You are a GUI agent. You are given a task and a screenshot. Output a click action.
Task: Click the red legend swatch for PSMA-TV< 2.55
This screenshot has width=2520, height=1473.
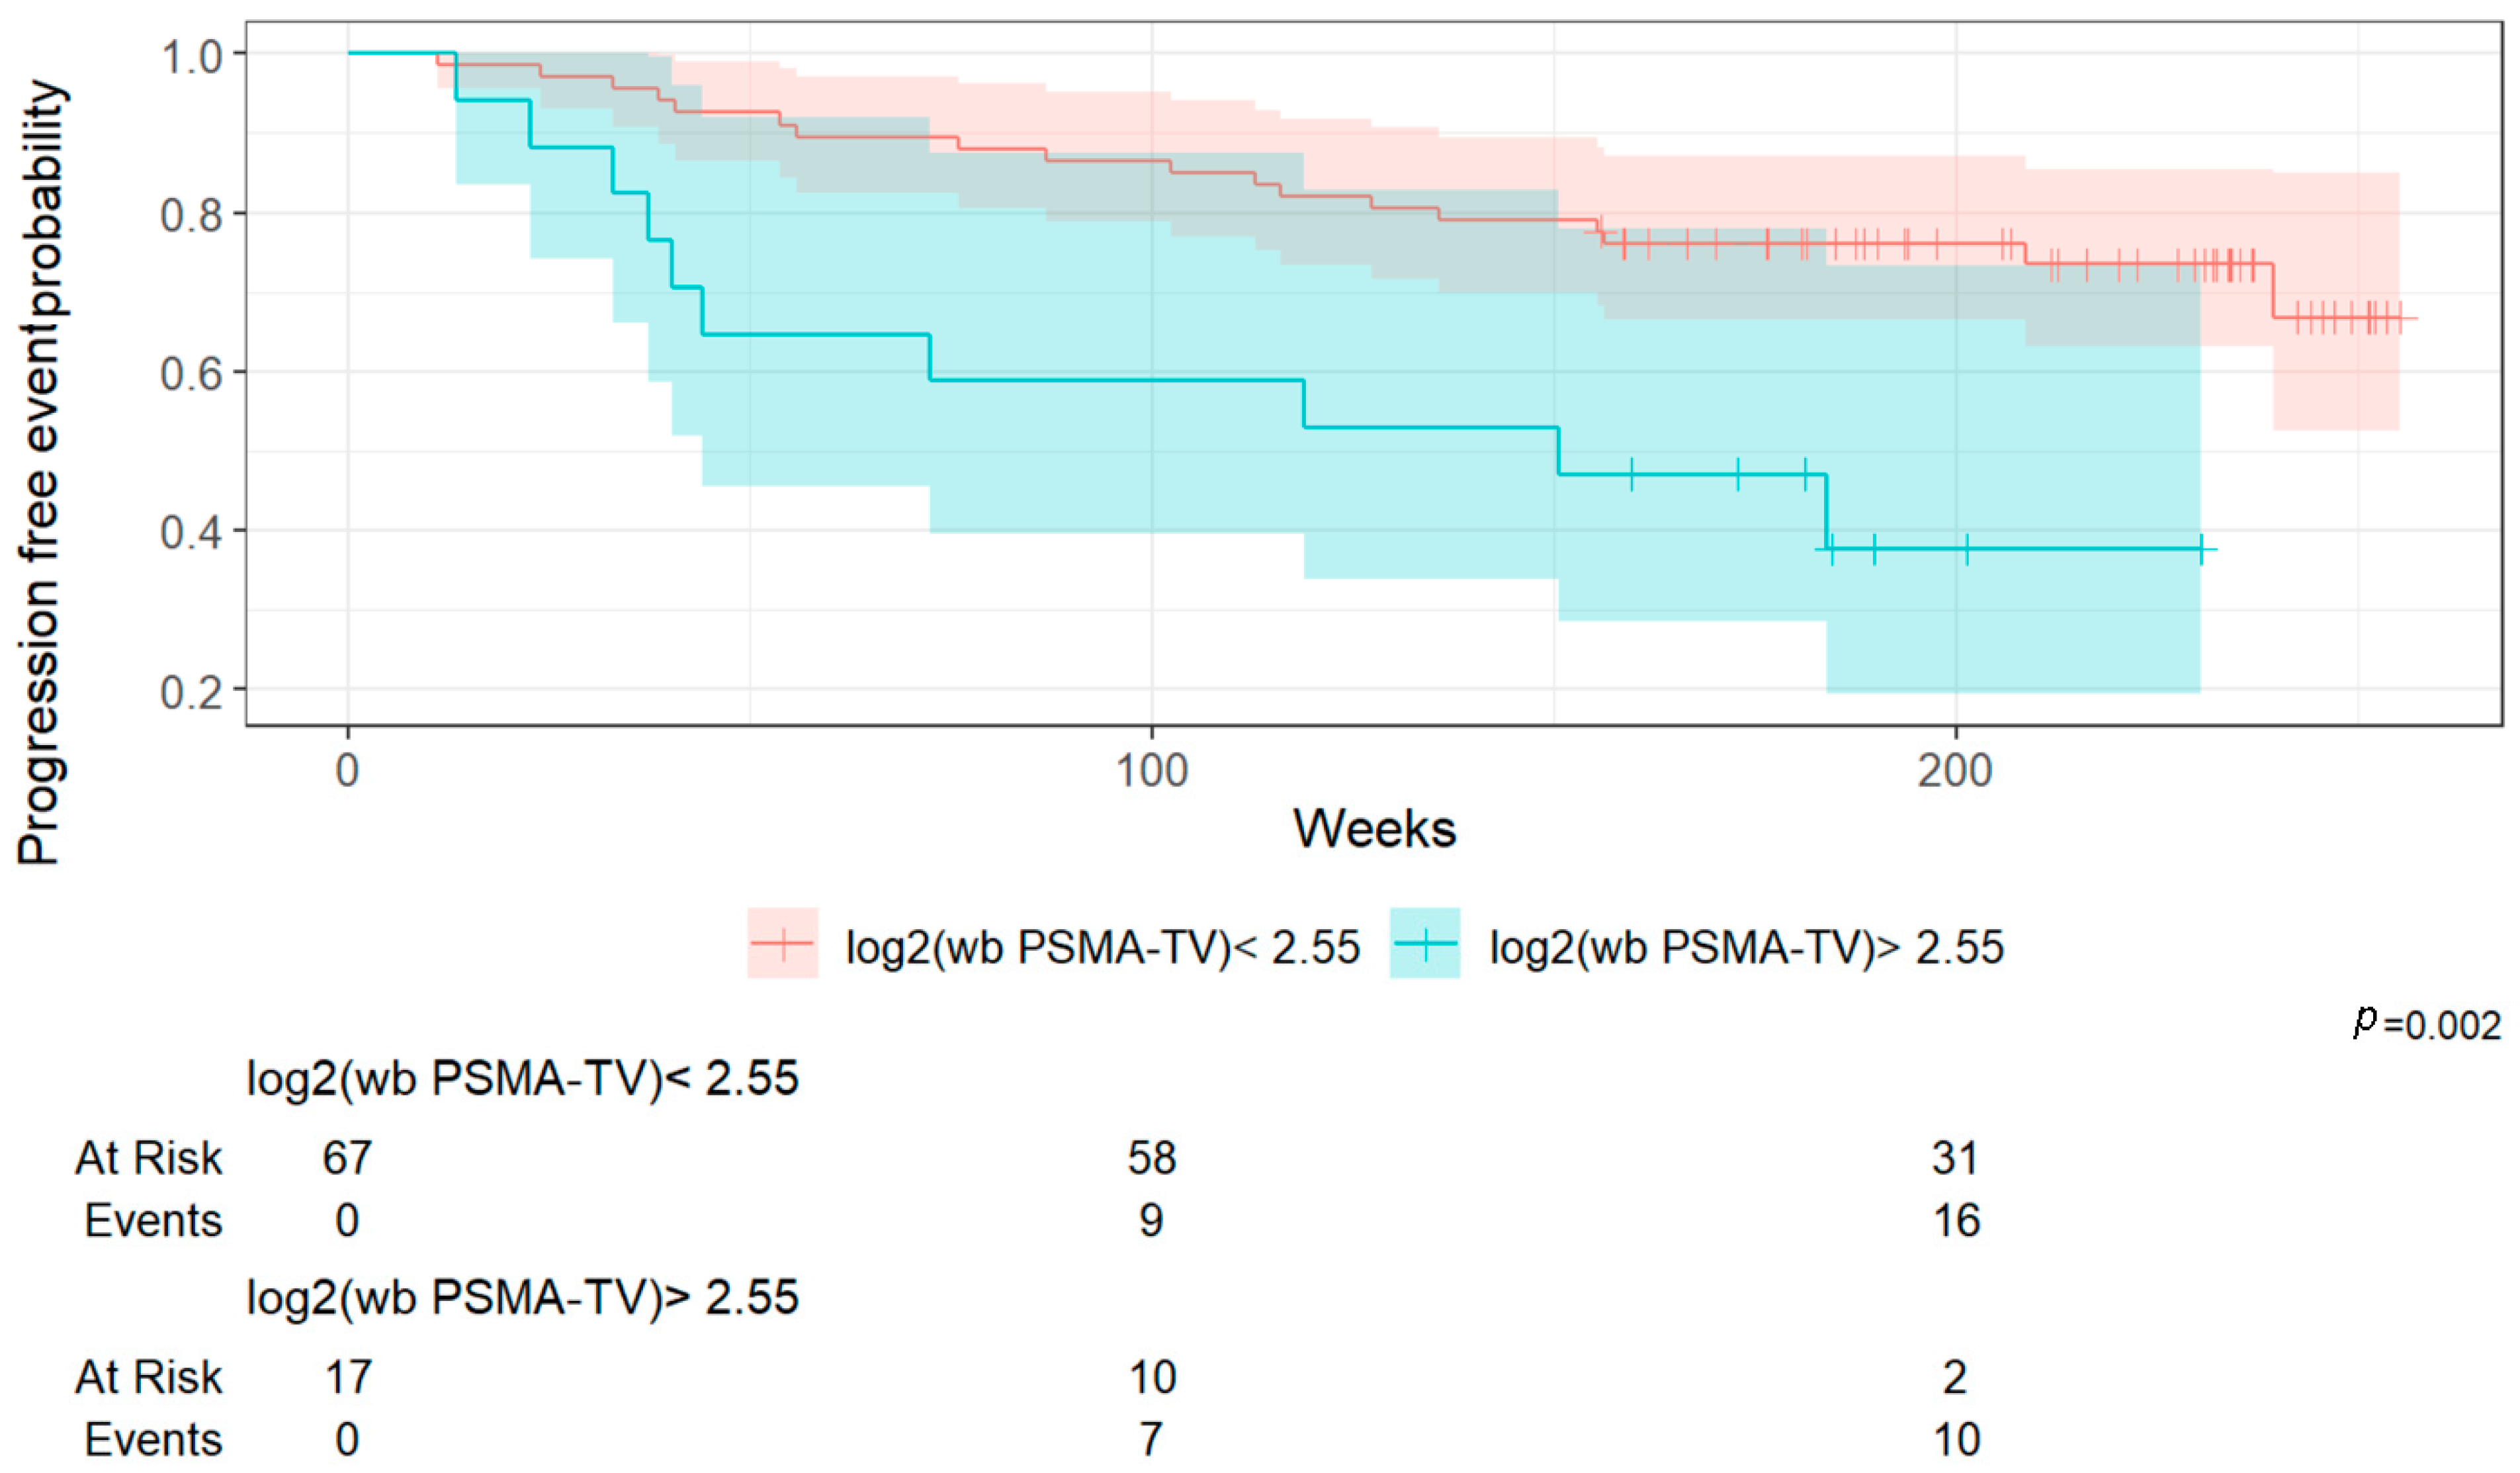[x=782, y=943]
